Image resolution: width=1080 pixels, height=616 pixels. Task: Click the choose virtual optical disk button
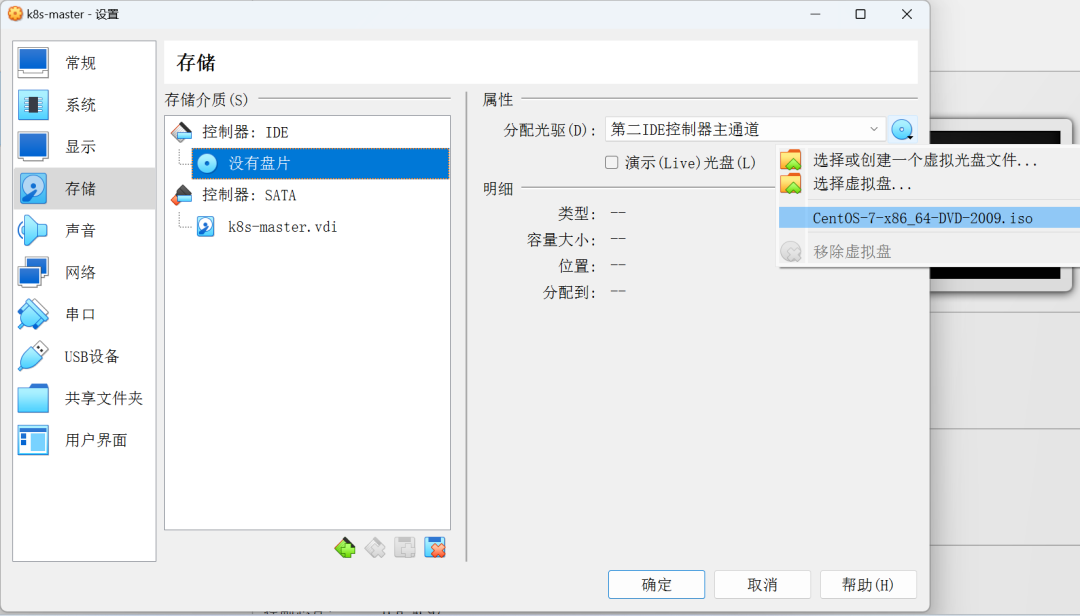(x=902, y=130)
